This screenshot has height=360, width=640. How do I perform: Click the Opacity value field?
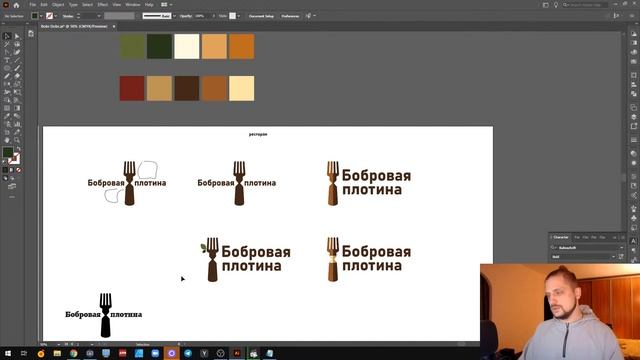[x=201, y=16]
